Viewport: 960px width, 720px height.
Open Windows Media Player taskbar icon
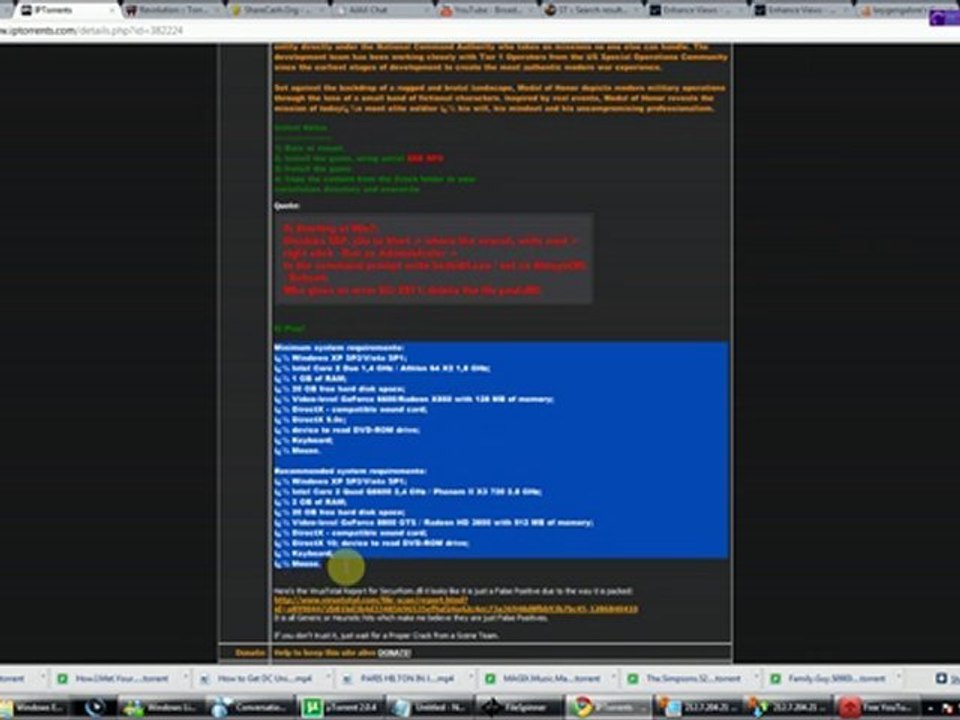coord(94,708)
